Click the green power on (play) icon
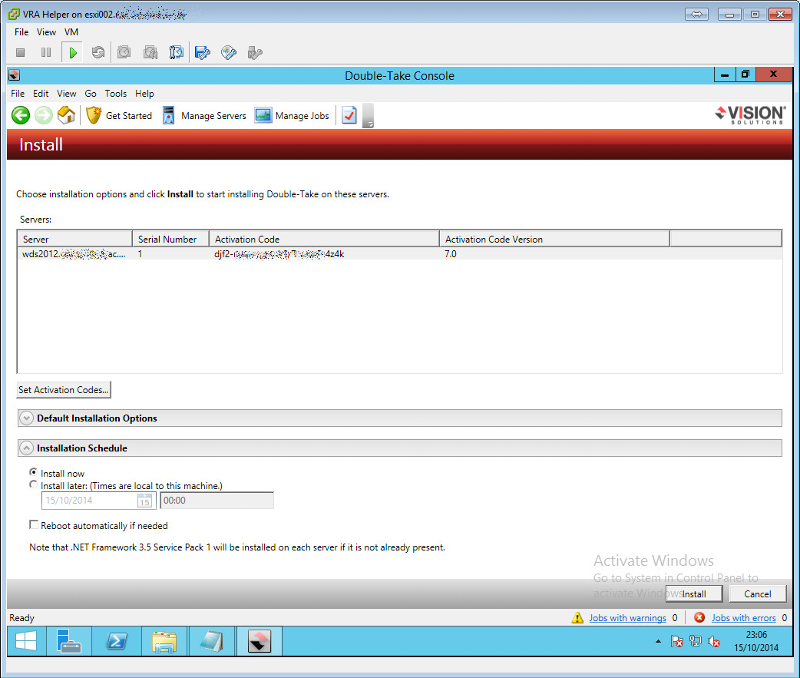The height and width of the screenshot is (678, 800). (x=72, y=53)
